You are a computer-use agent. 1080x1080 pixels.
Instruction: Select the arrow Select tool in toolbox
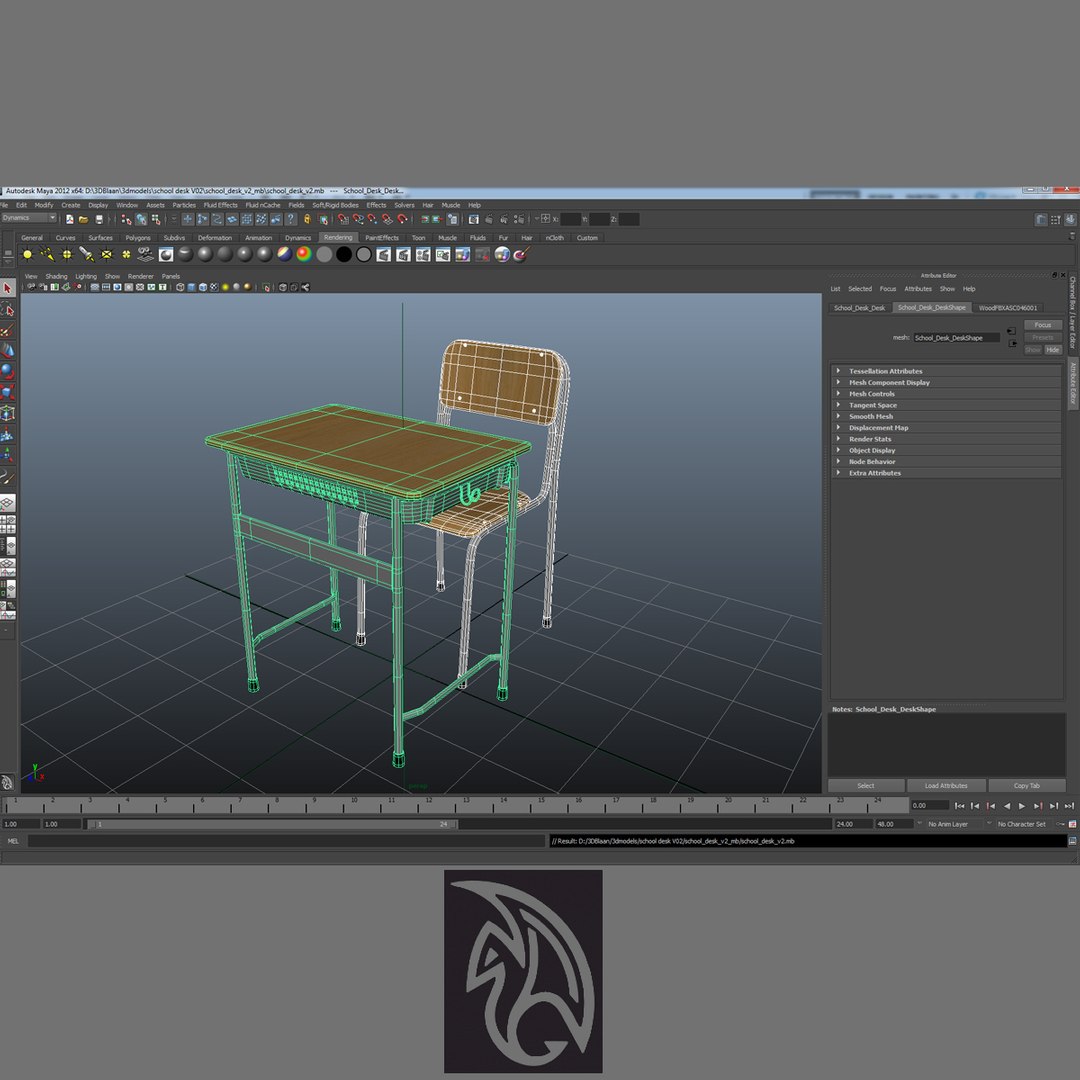pos(8,289)
